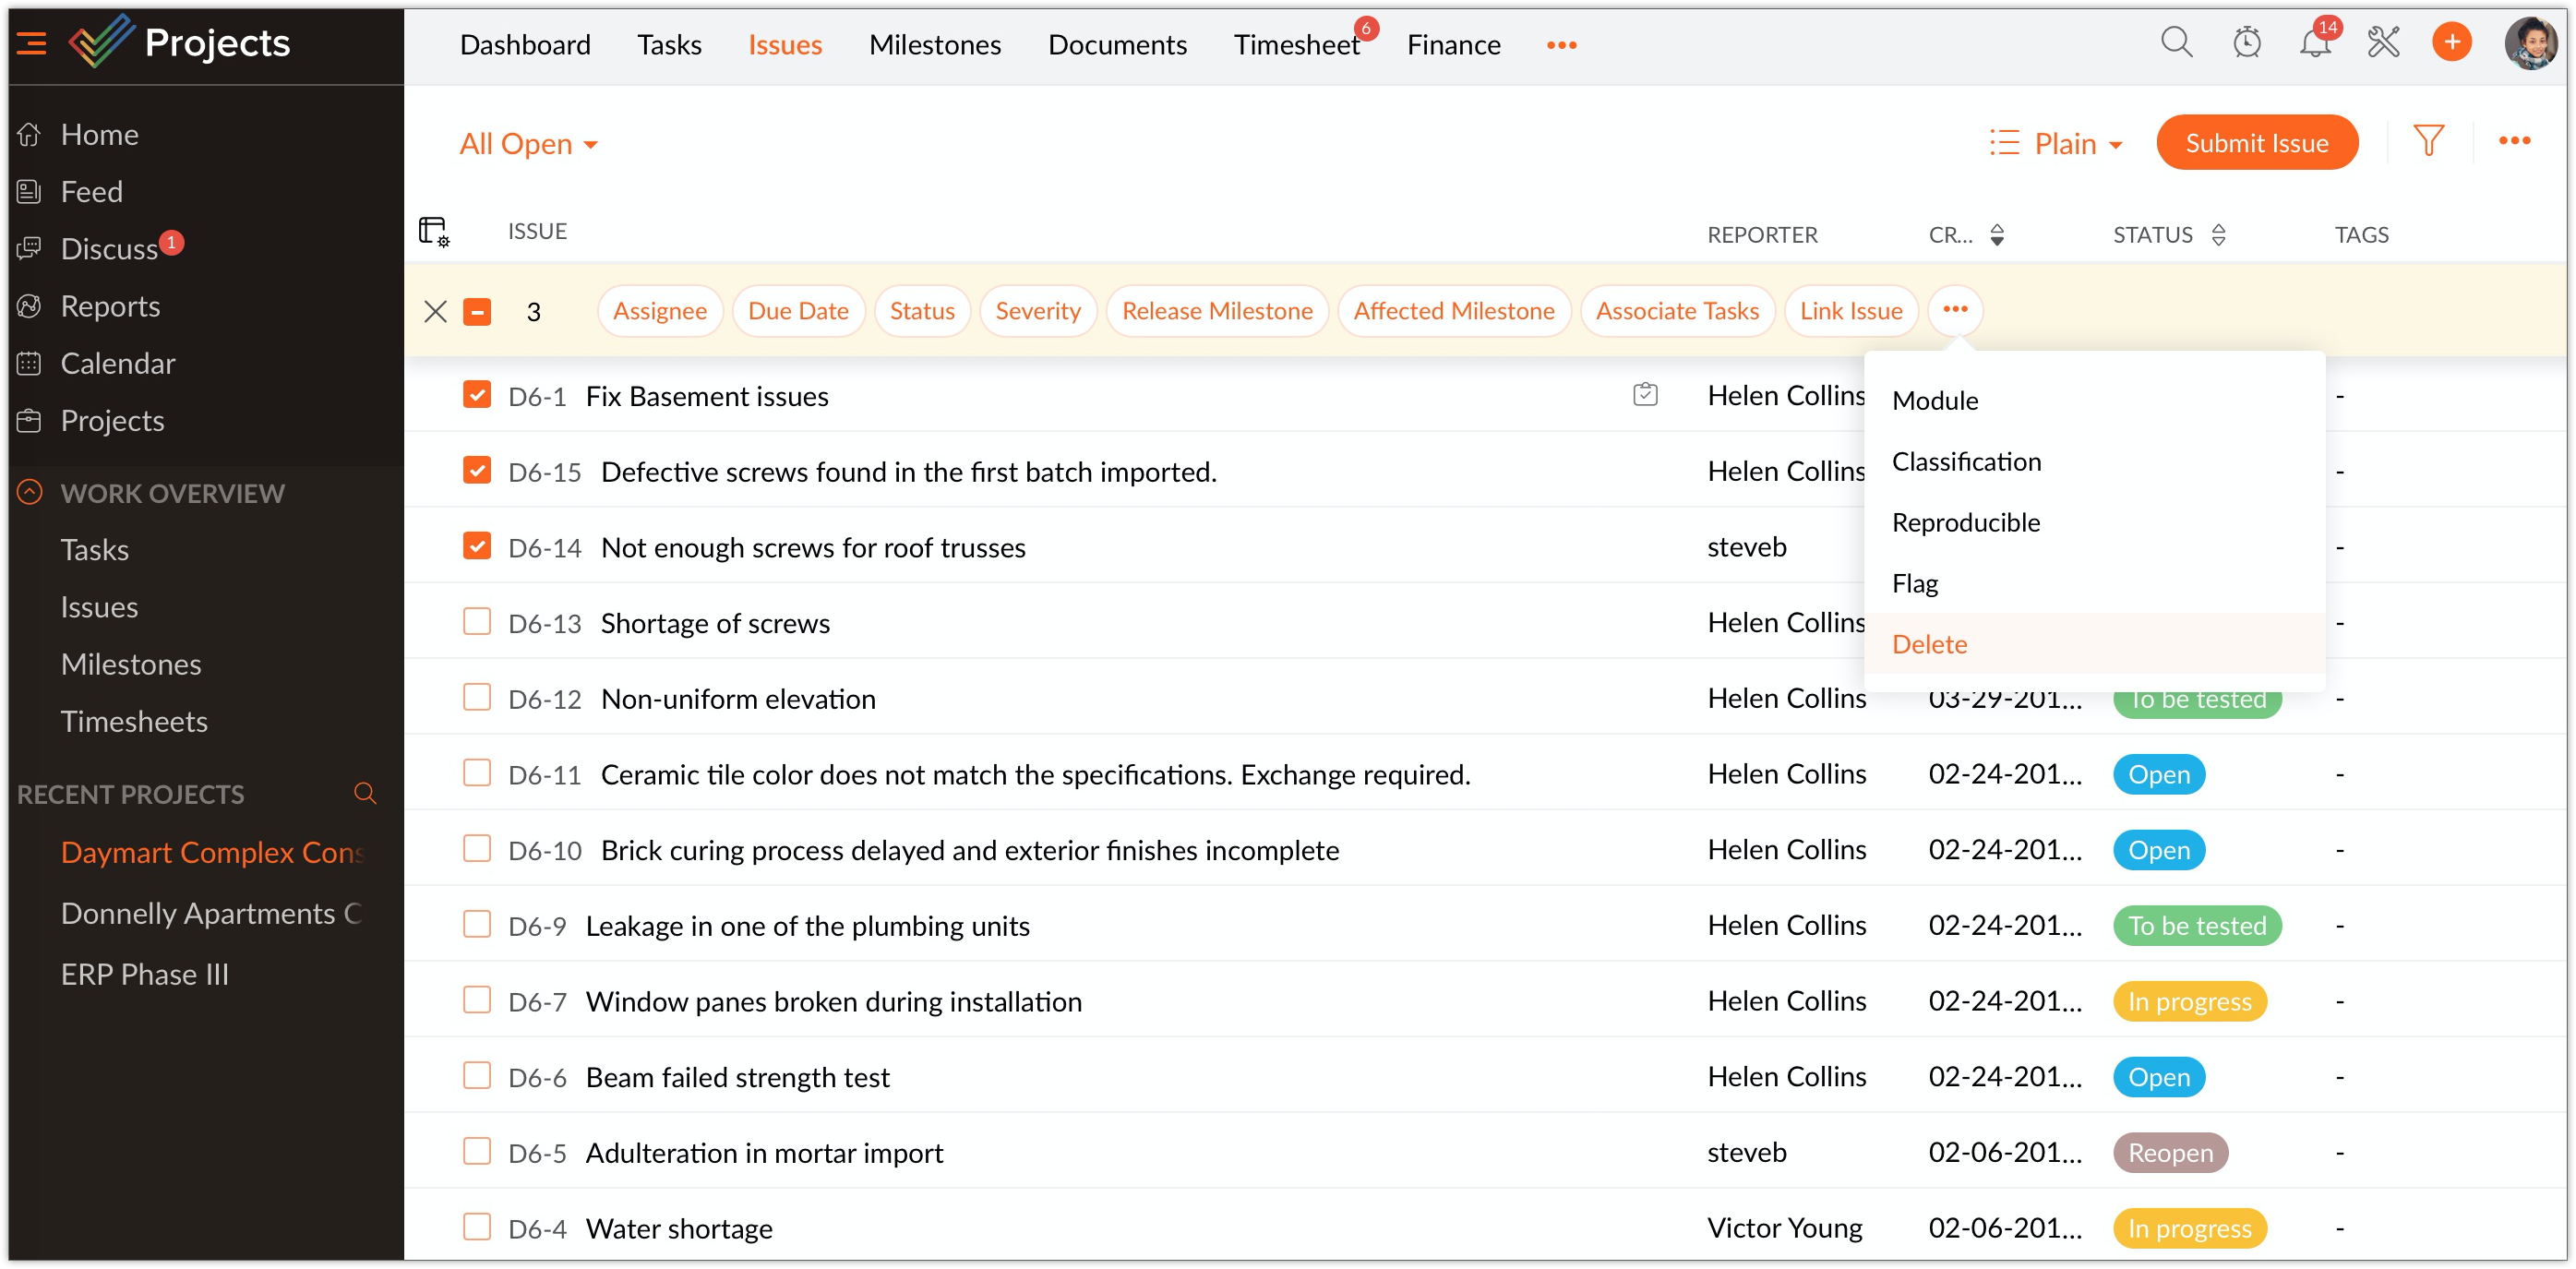Click the orange plus quick-add icon

(x=2451, y=43)
